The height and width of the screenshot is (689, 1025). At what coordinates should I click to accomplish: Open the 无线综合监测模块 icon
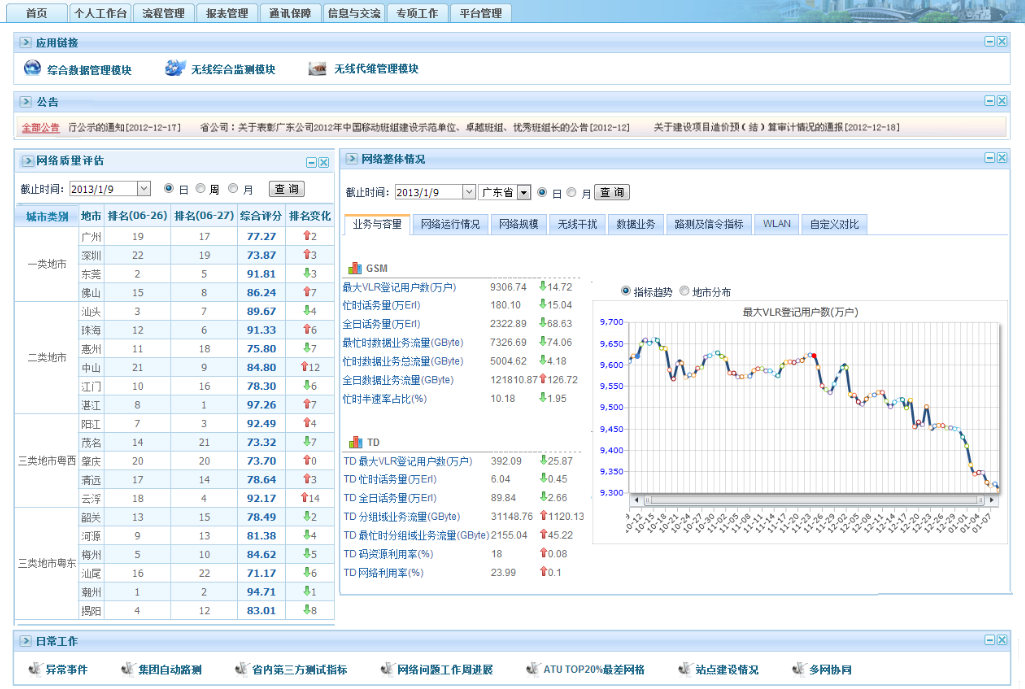[x=176, y=69]
